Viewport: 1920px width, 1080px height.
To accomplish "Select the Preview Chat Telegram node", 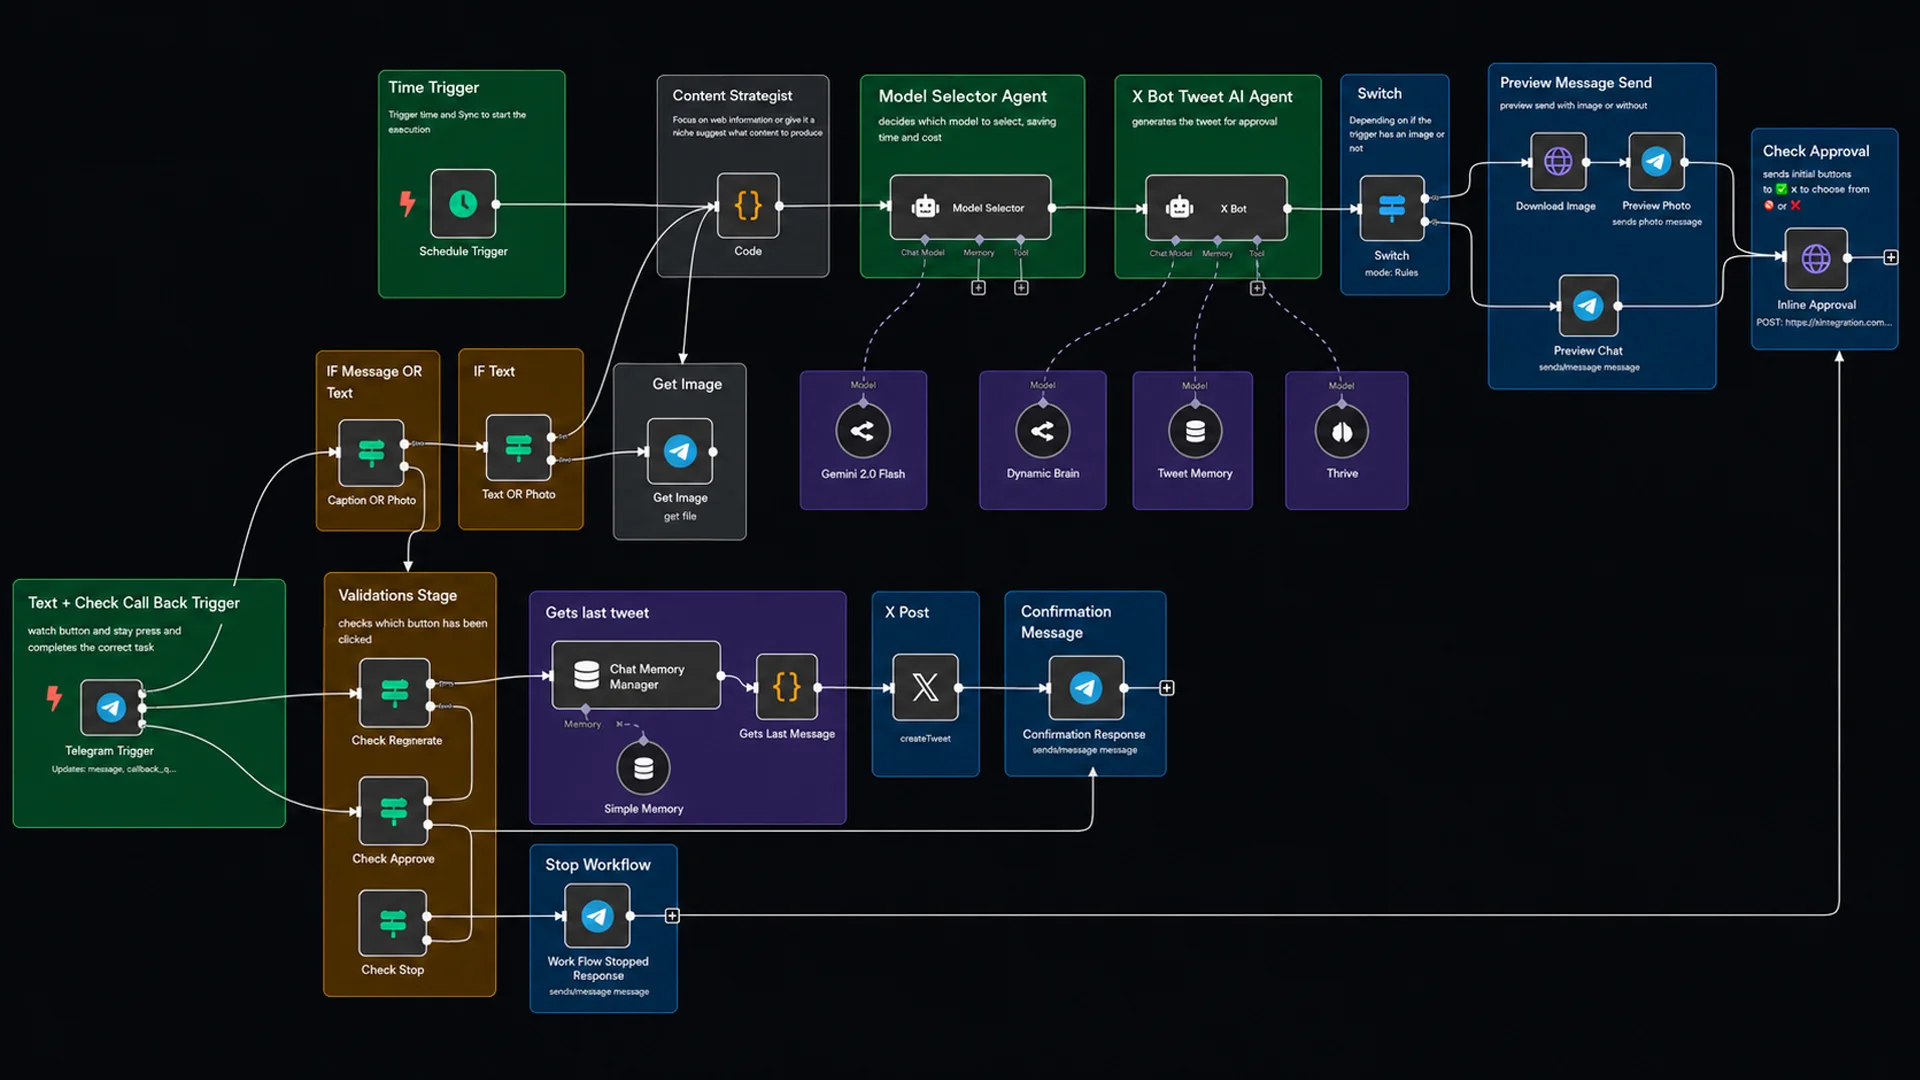I will tap(1588, 306).
